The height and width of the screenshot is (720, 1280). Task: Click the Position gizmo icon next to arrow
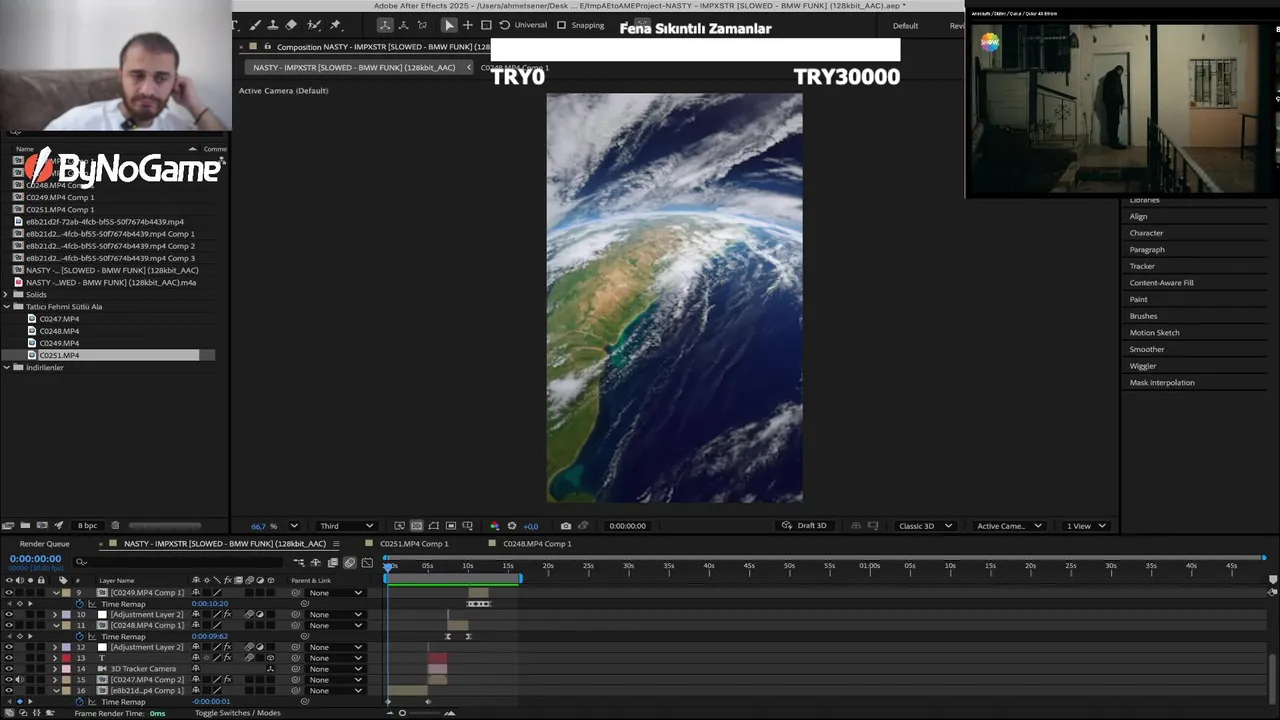[x=468, y=25]
